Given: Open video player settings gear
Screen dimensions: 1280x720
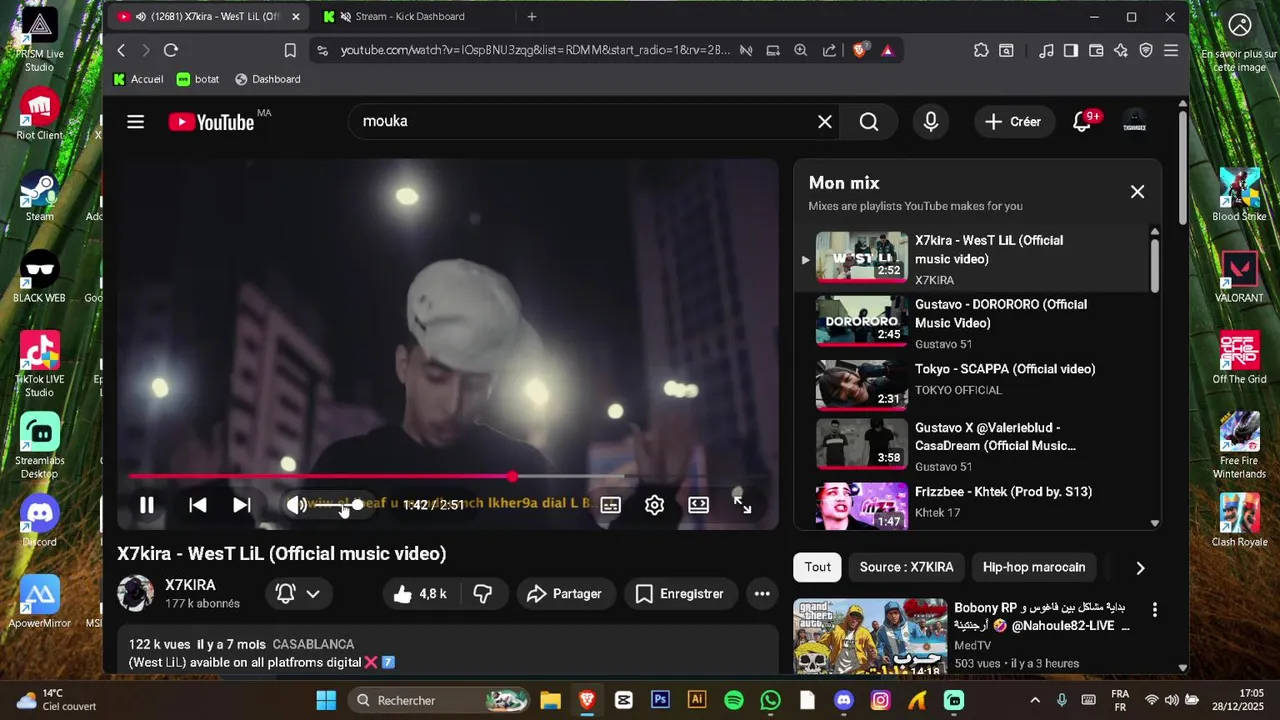Looking at the screenshot, I should (x=654, y=505).
